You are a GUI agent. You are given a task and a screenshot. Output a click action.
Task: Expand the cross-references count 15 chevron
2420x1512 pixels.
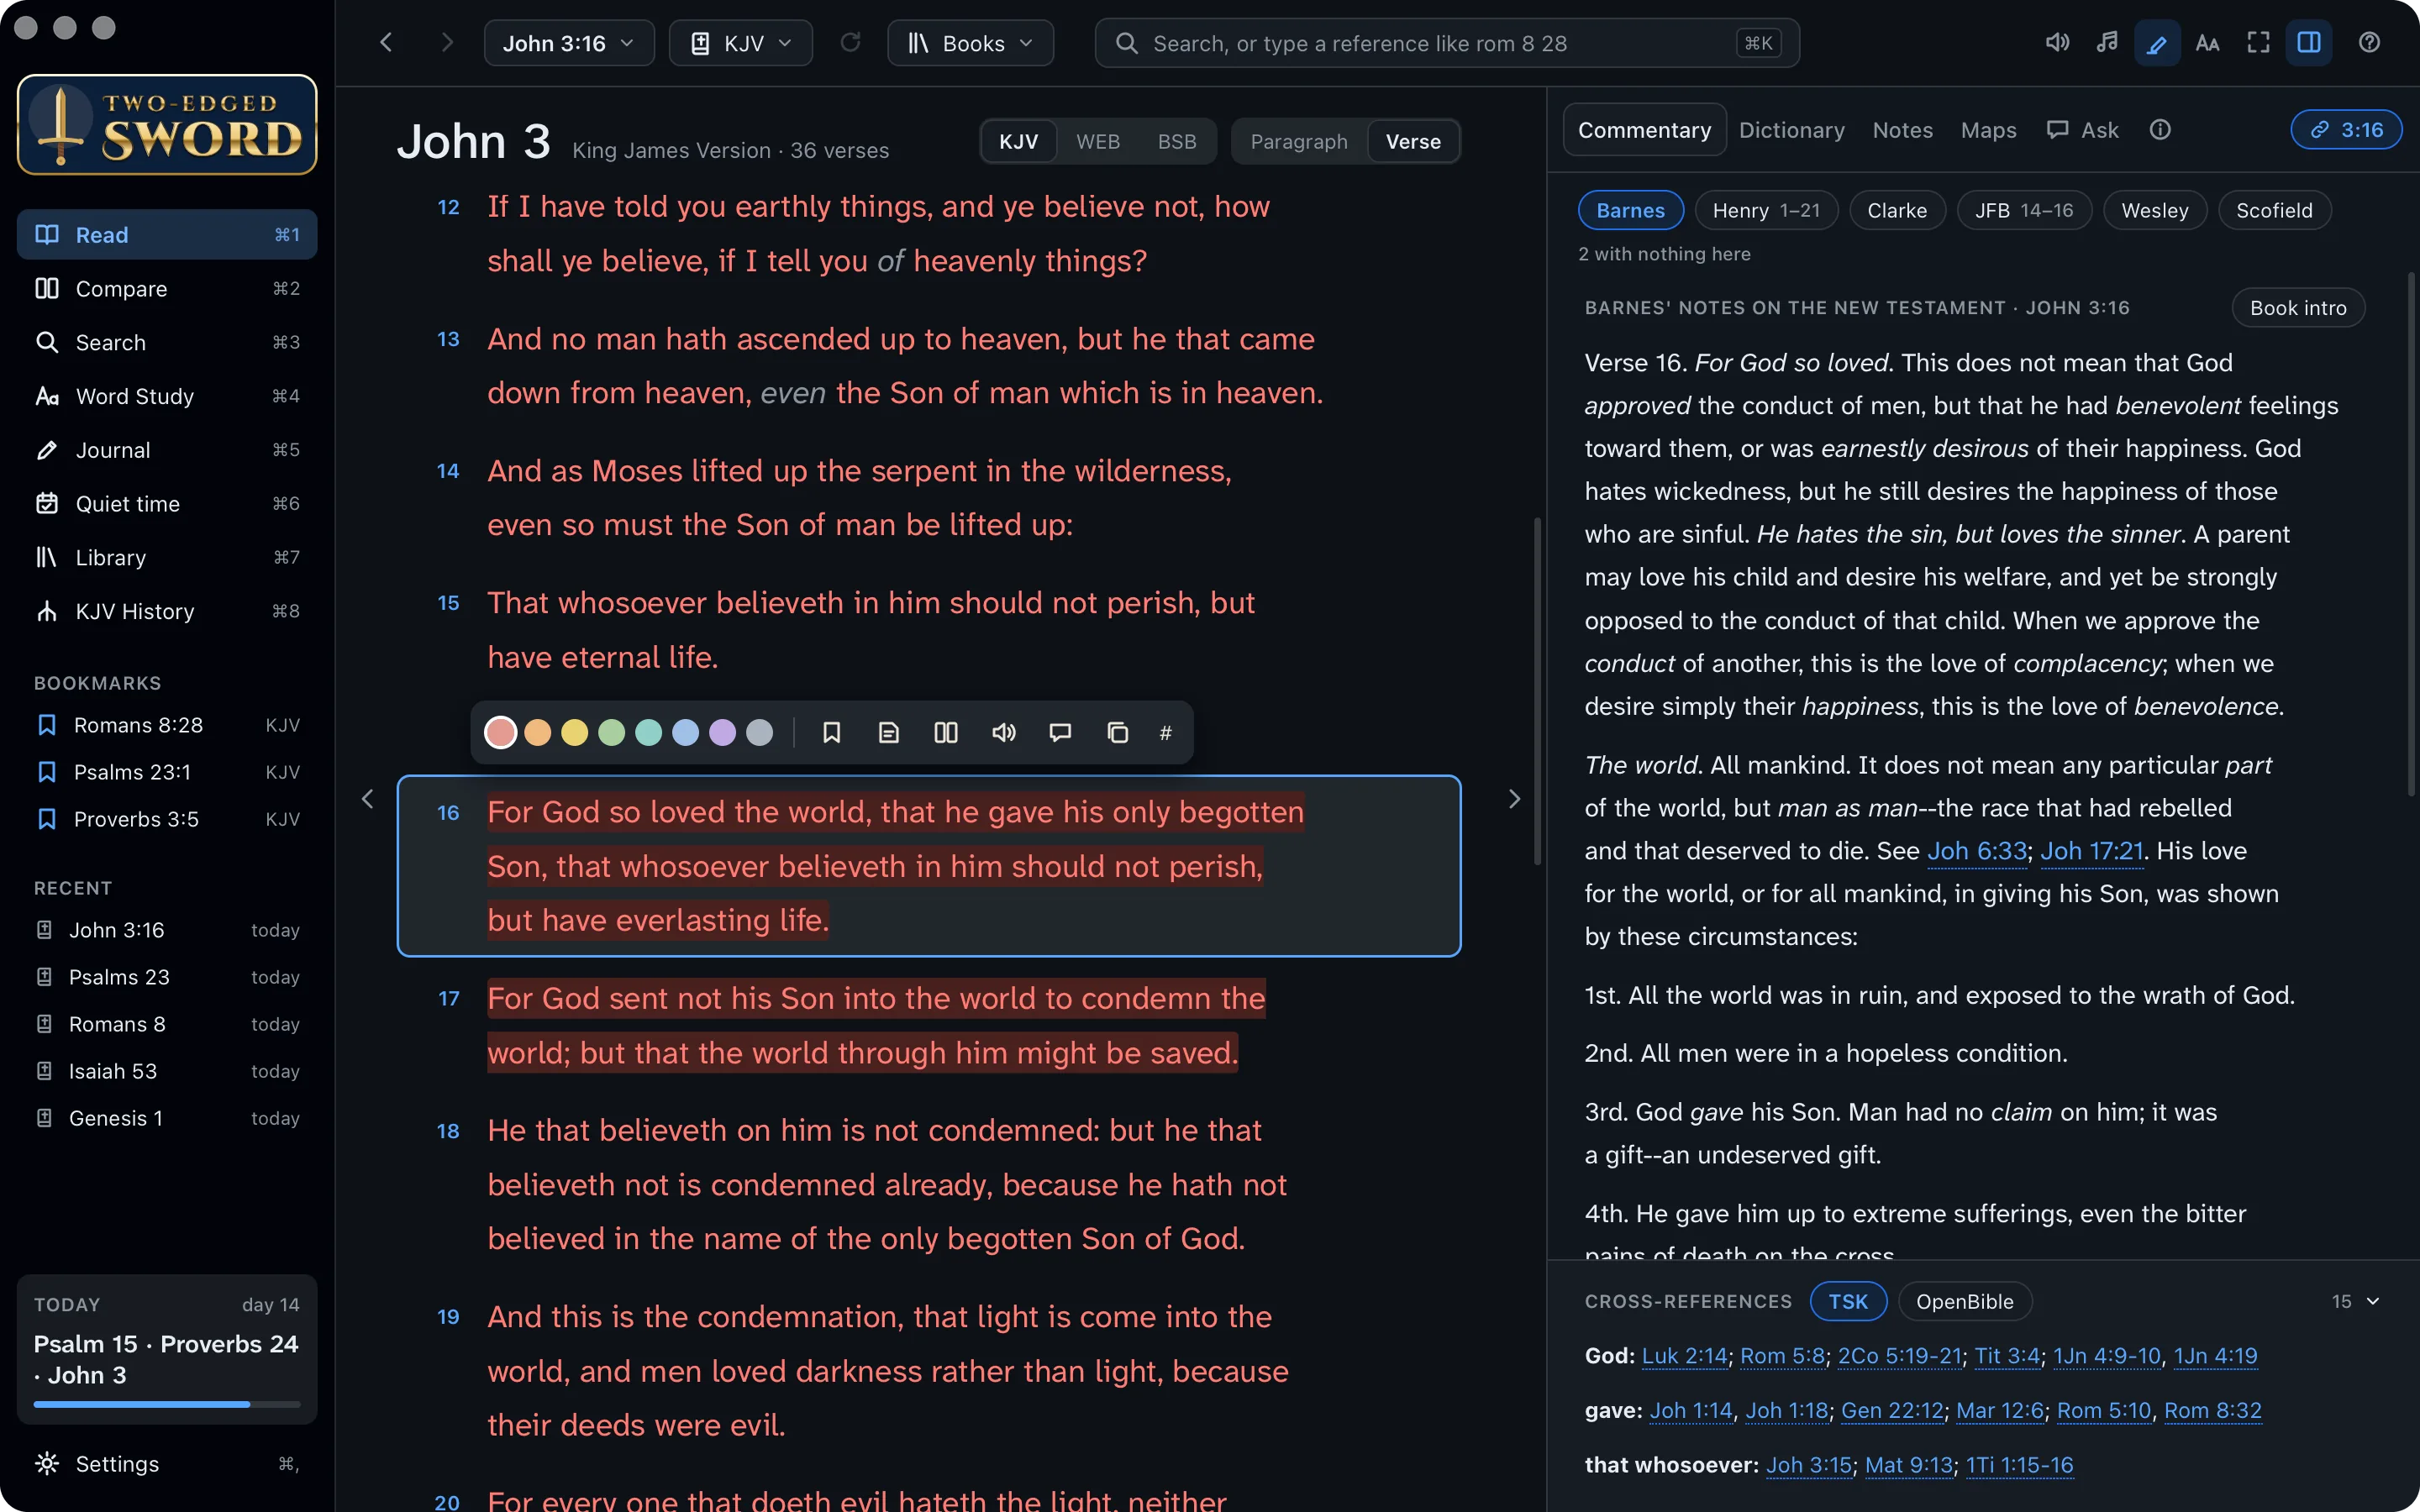(2372, 1302)
